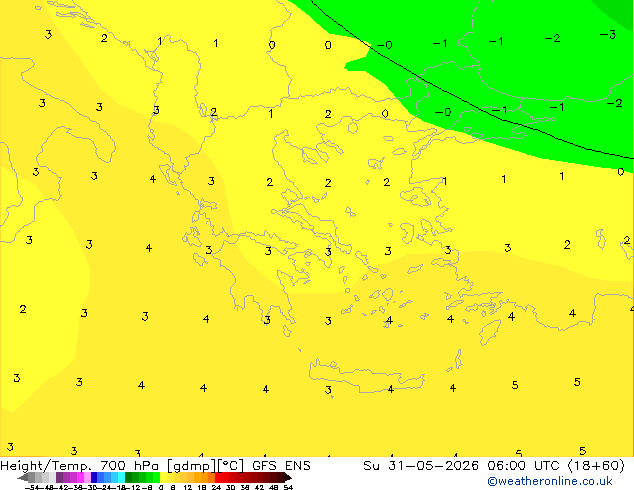
Task: Click the "[°C]" unit label
Action: 230,466
